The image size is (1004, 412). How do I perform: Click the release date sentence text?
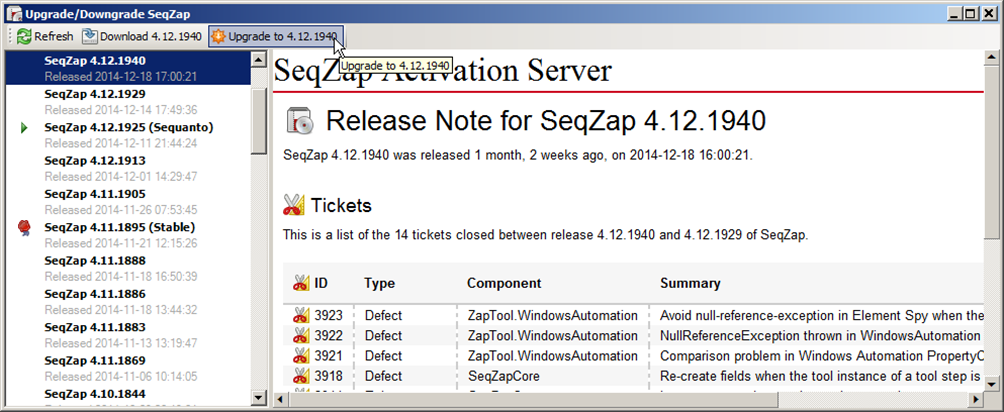518,155
